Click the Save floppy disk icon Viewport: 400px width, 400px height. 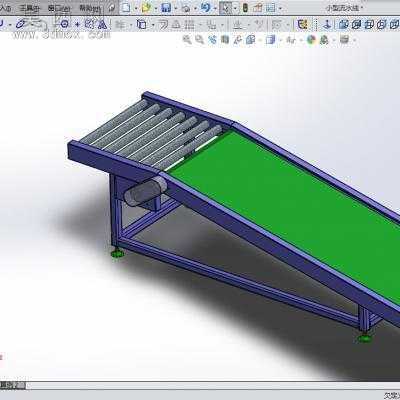point(166,7)
